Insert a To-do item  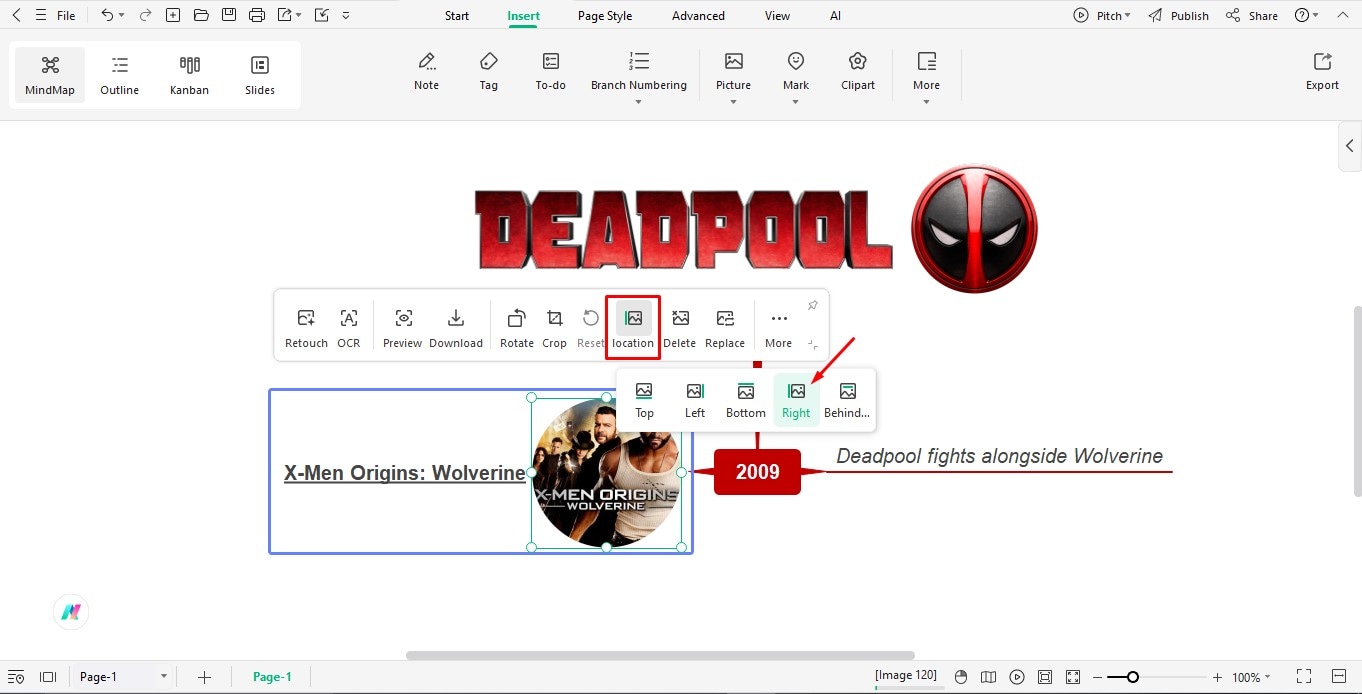pos(551,72)
